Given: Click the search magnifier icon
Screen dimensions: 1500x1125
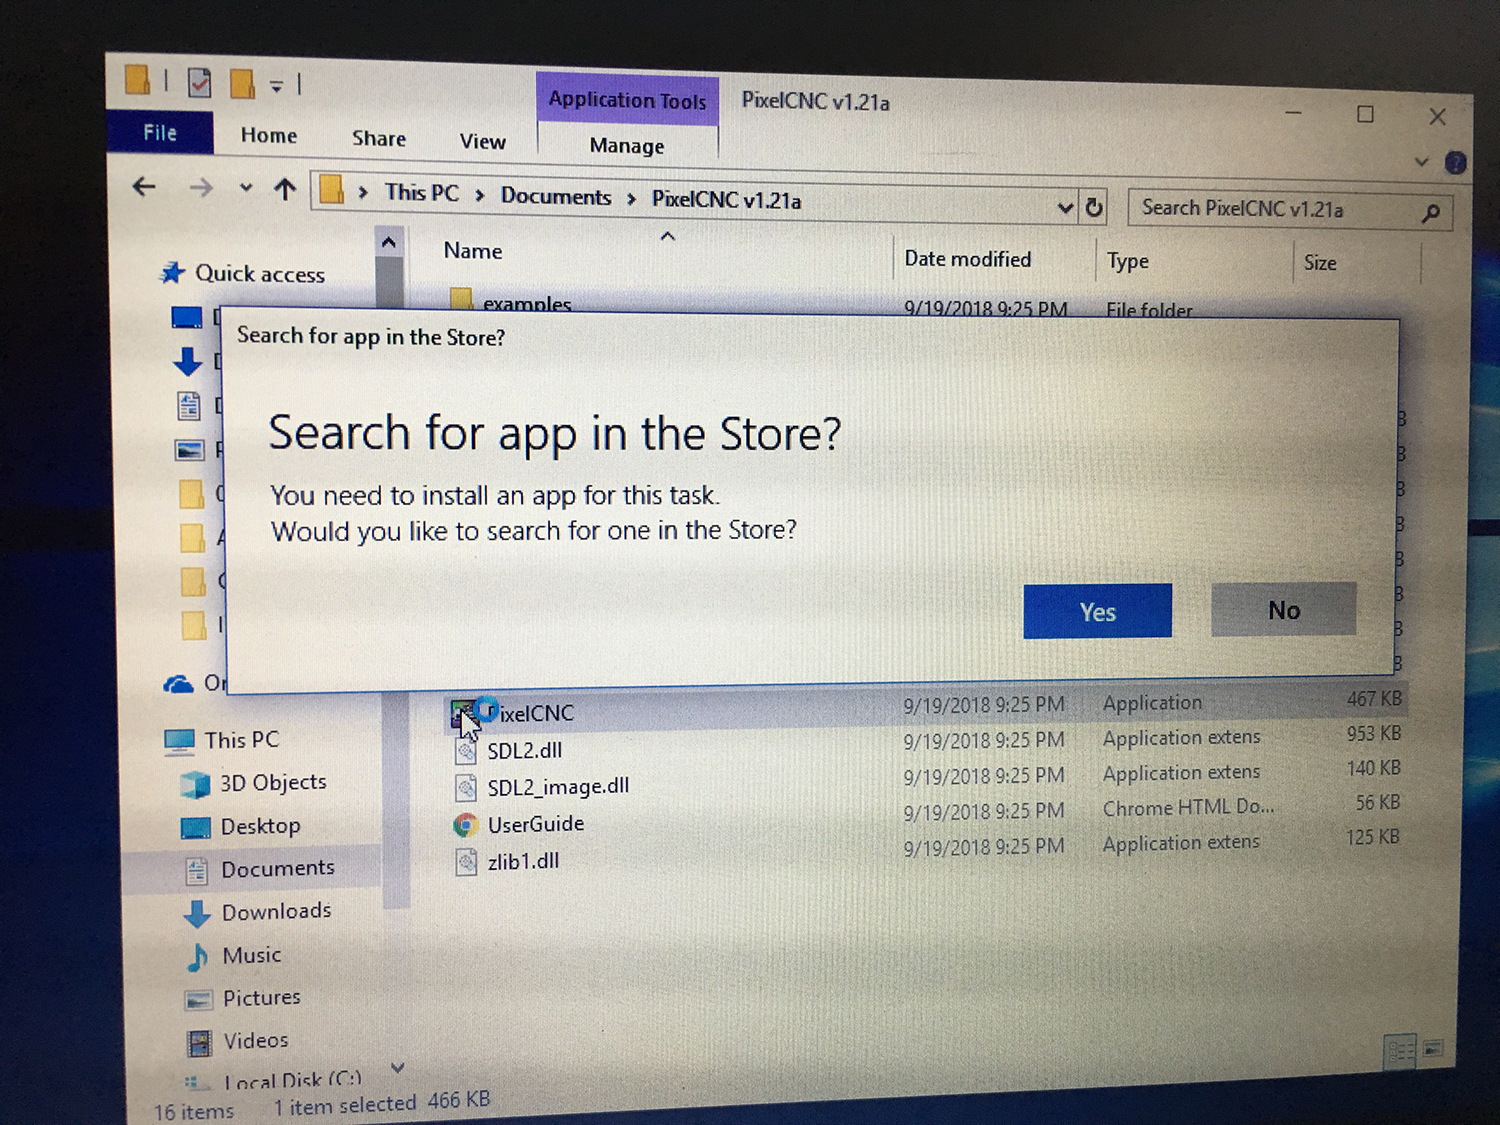Looking at the screenshot, I should [1431, 212].
